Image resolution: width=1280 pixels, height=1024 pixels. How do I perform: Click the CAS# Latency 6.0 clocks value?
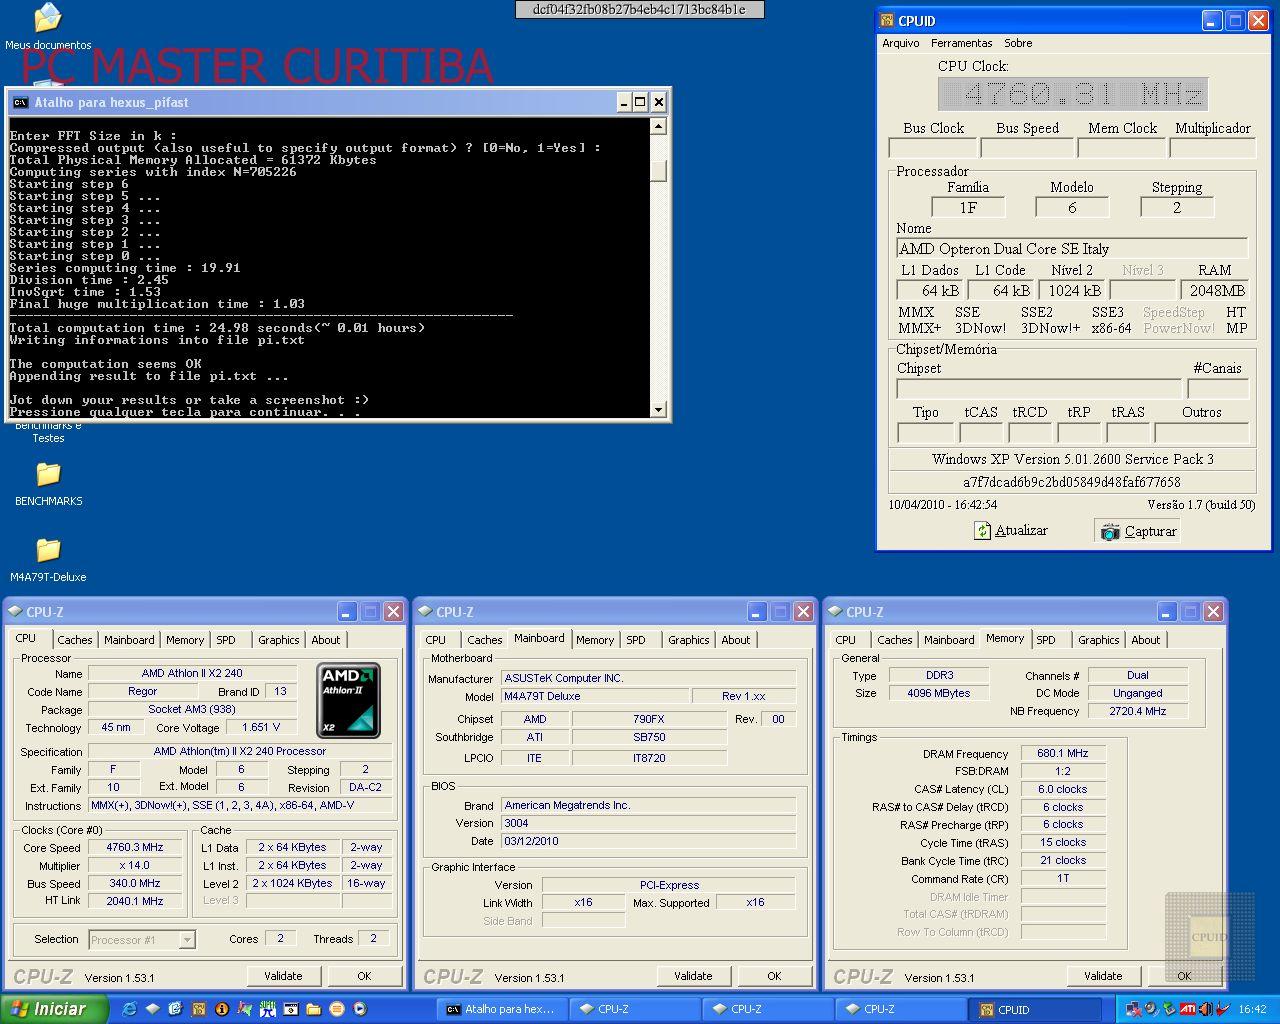coord(1063,789)
